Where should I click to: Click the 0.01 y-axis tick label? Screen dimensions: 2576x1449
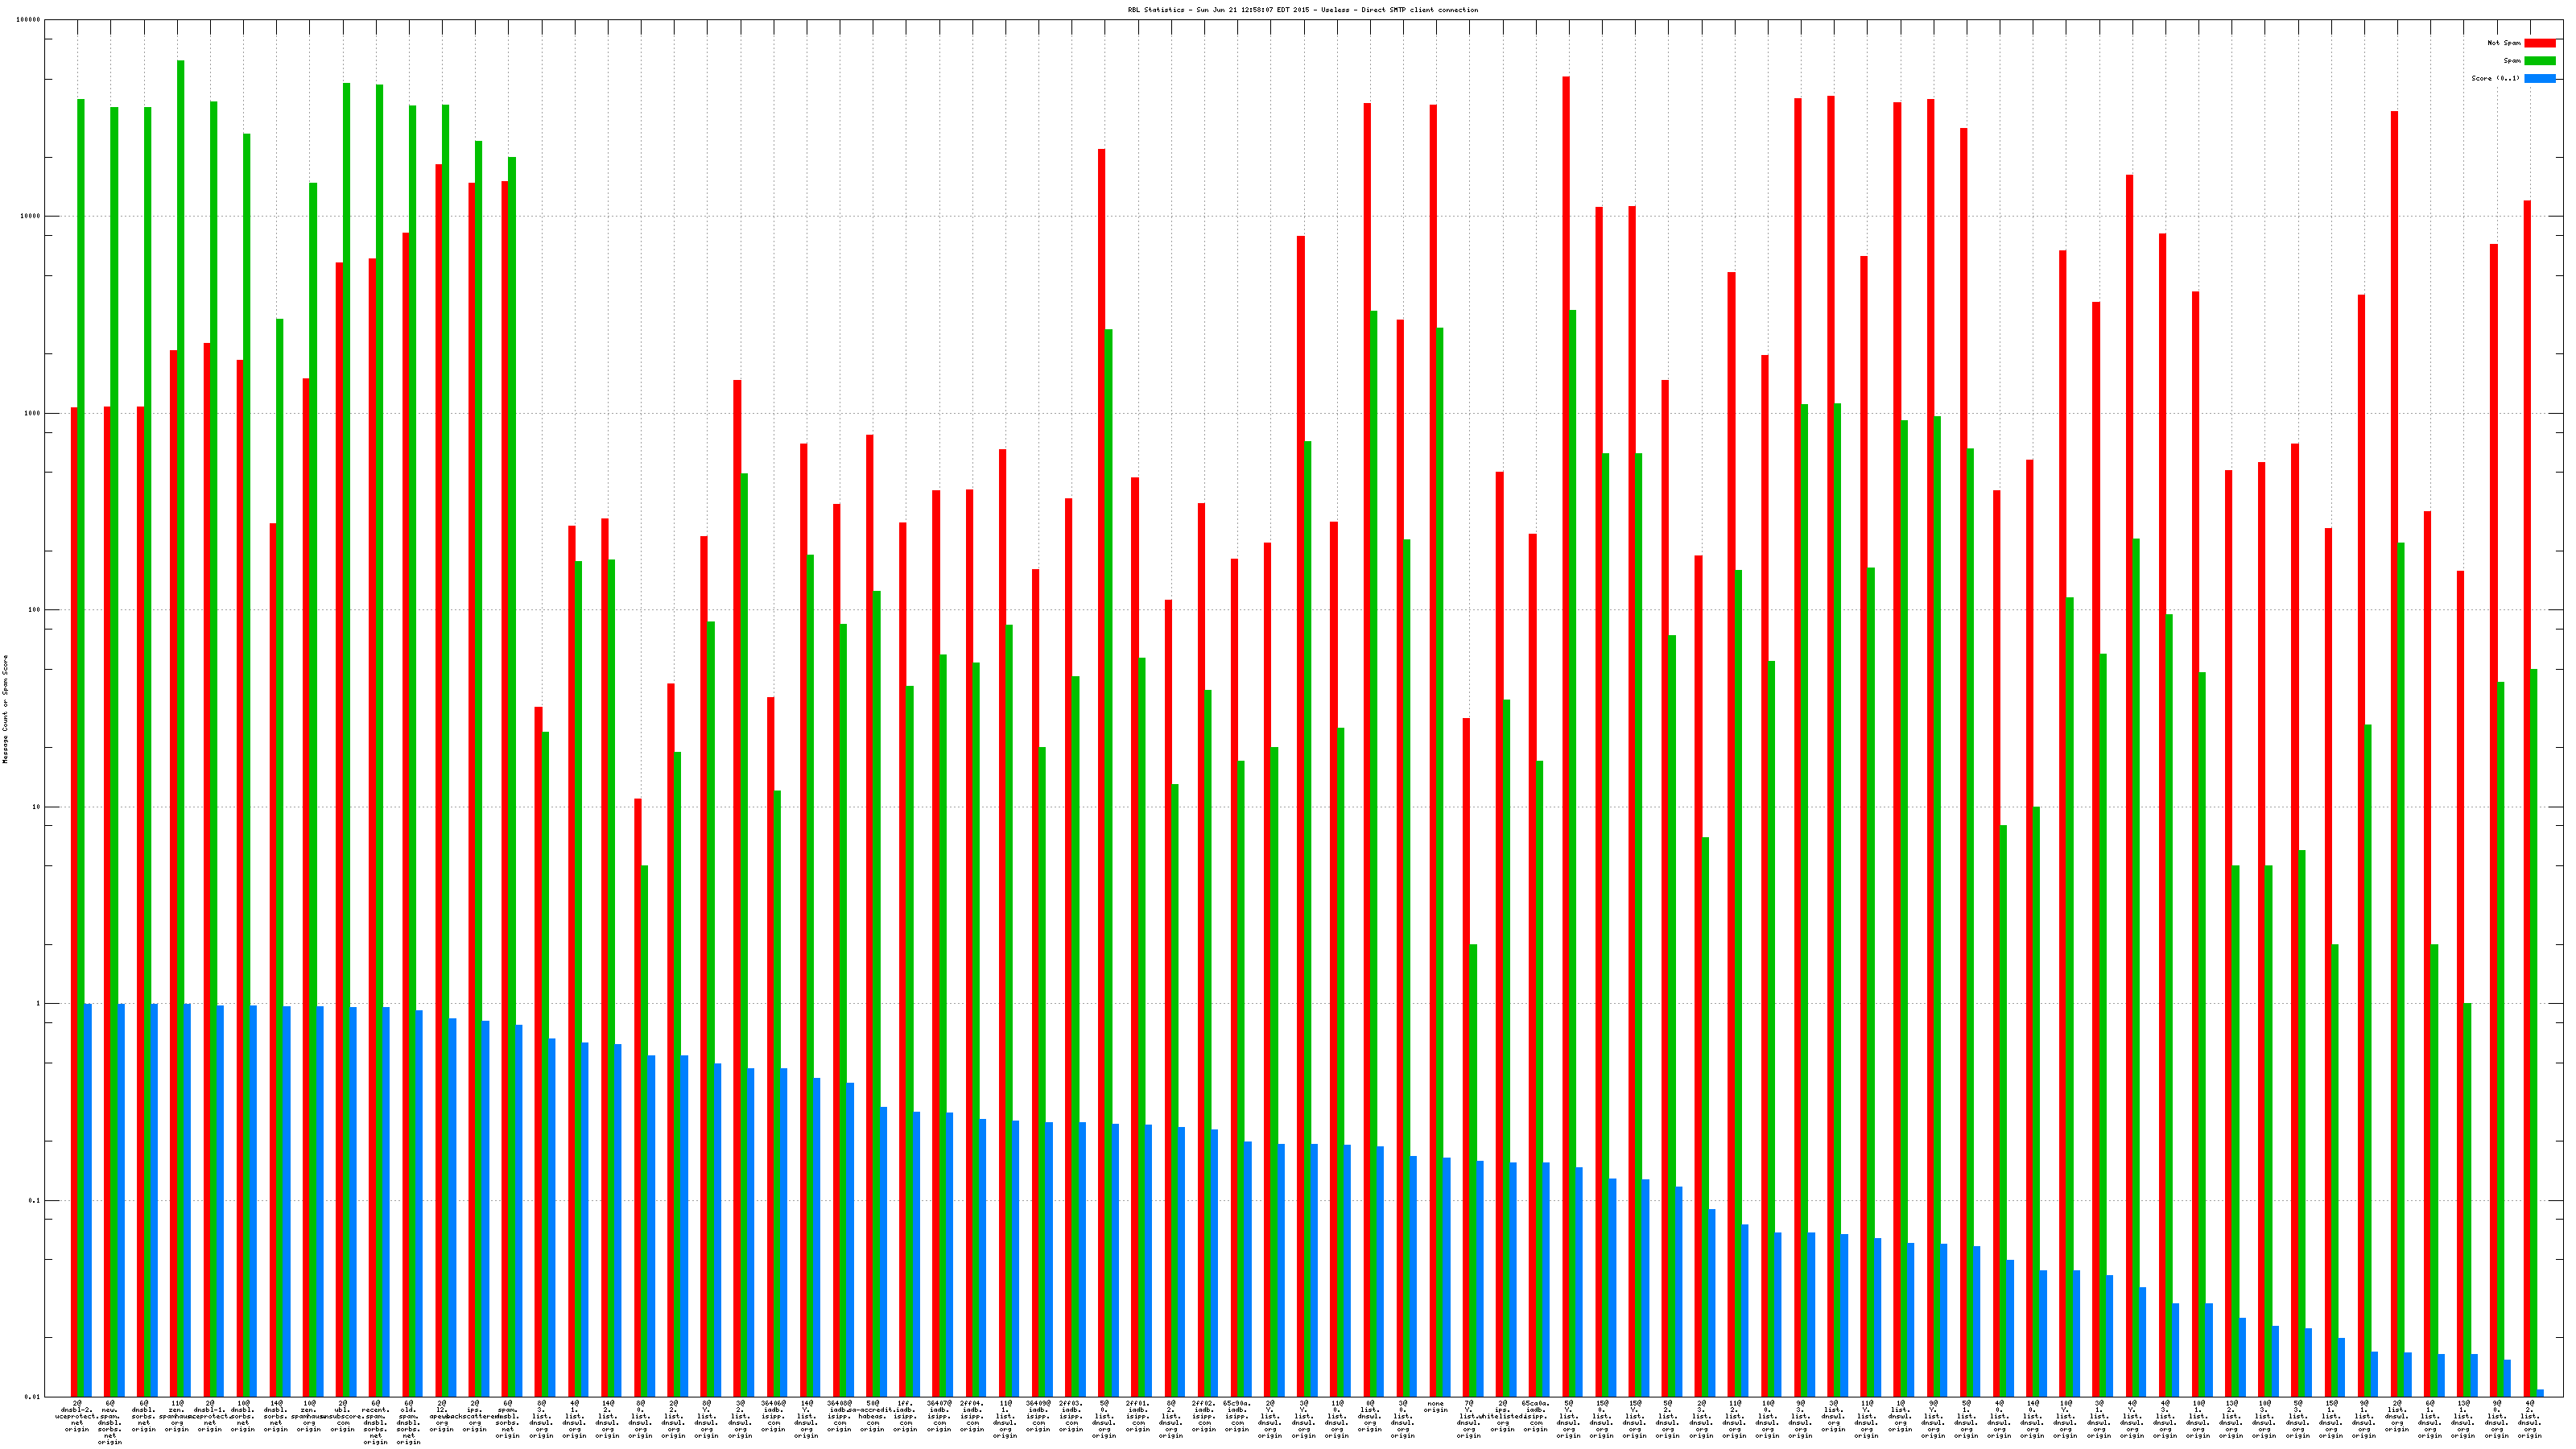point(33,1397)
